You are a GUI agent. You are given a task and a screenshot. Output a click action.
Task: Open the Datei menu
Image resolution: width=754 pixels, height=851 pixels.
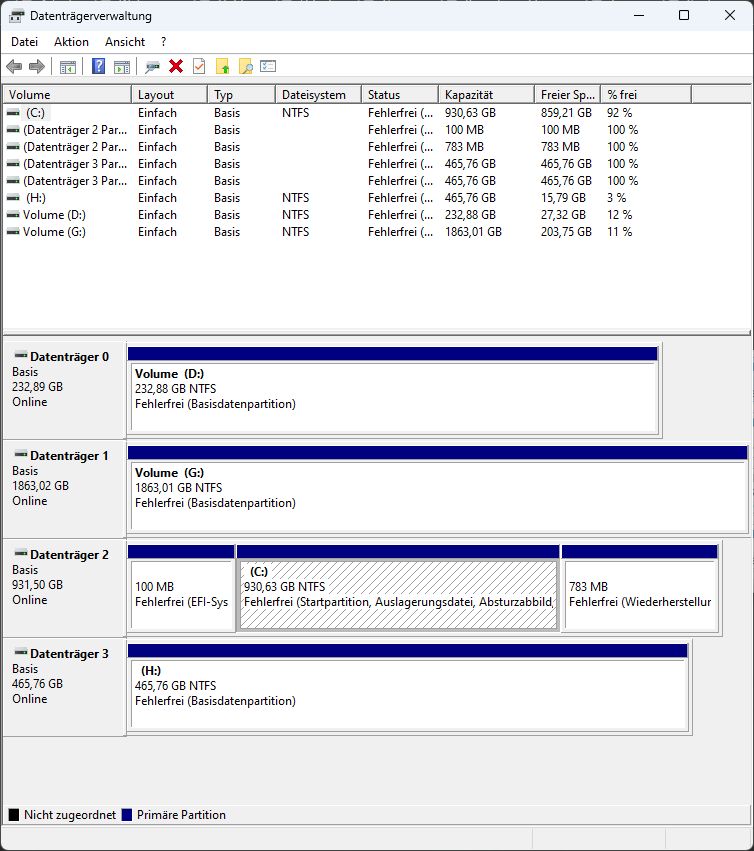(x=24, y=42)
